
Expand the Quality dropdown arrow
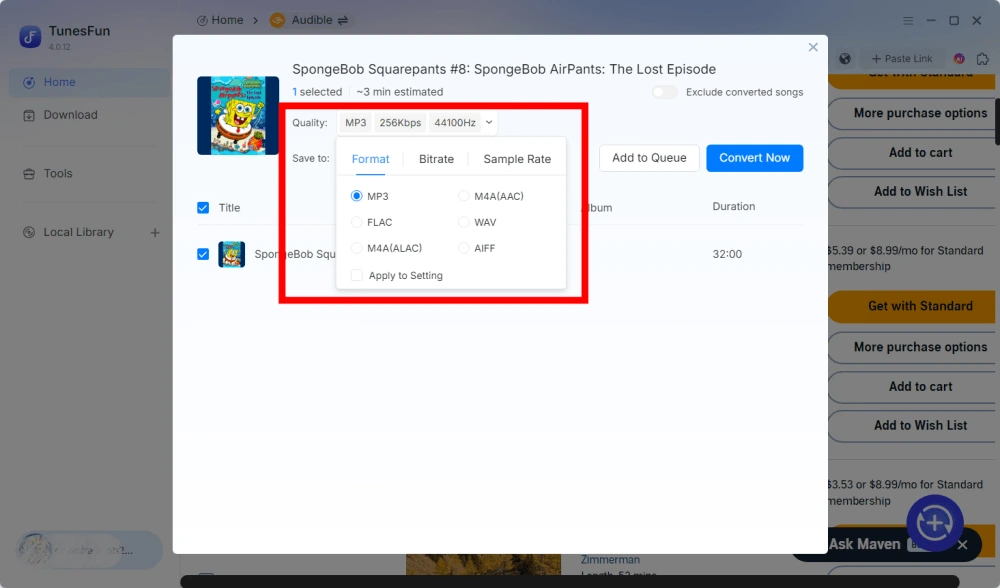[x=489, y=122]
